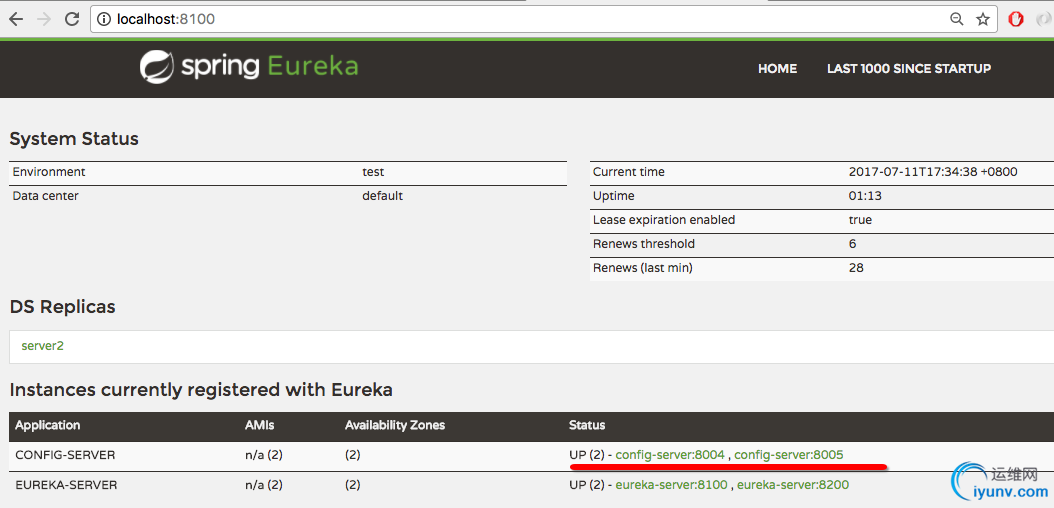Click the Data center label
The width and height of the screenshot is (1054, 508).
click(45, 196)
